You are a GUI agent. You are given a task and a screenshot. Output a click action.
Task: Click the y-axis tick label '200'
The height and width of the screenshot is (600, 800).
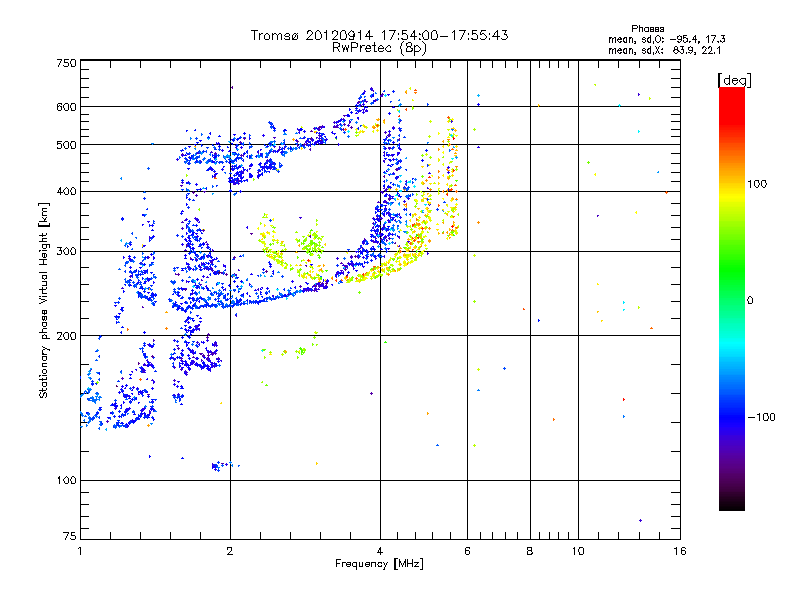pos(67,336)
